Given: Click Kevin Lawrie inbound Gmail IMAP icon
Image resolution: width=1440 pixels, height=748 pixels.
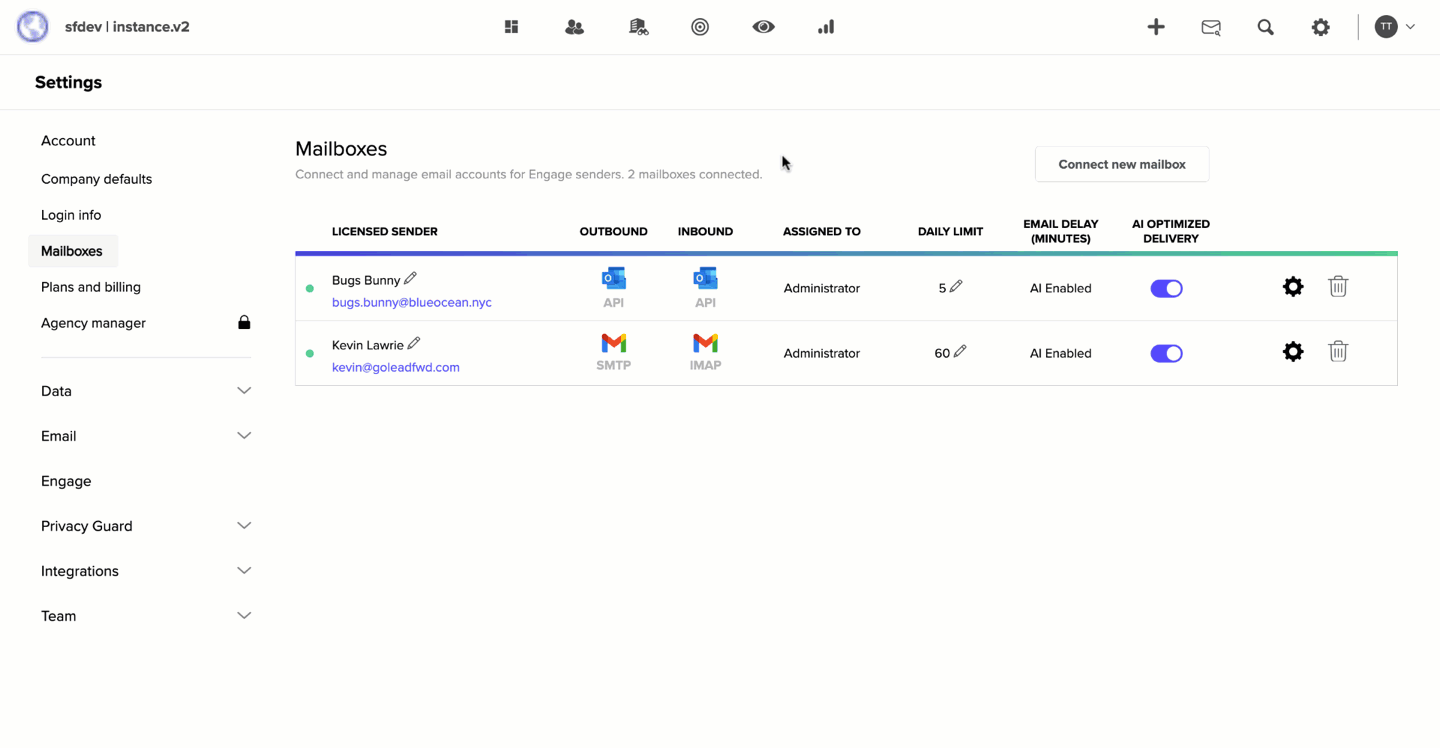Looking at the screenshot, I should (x=705, y=343).
